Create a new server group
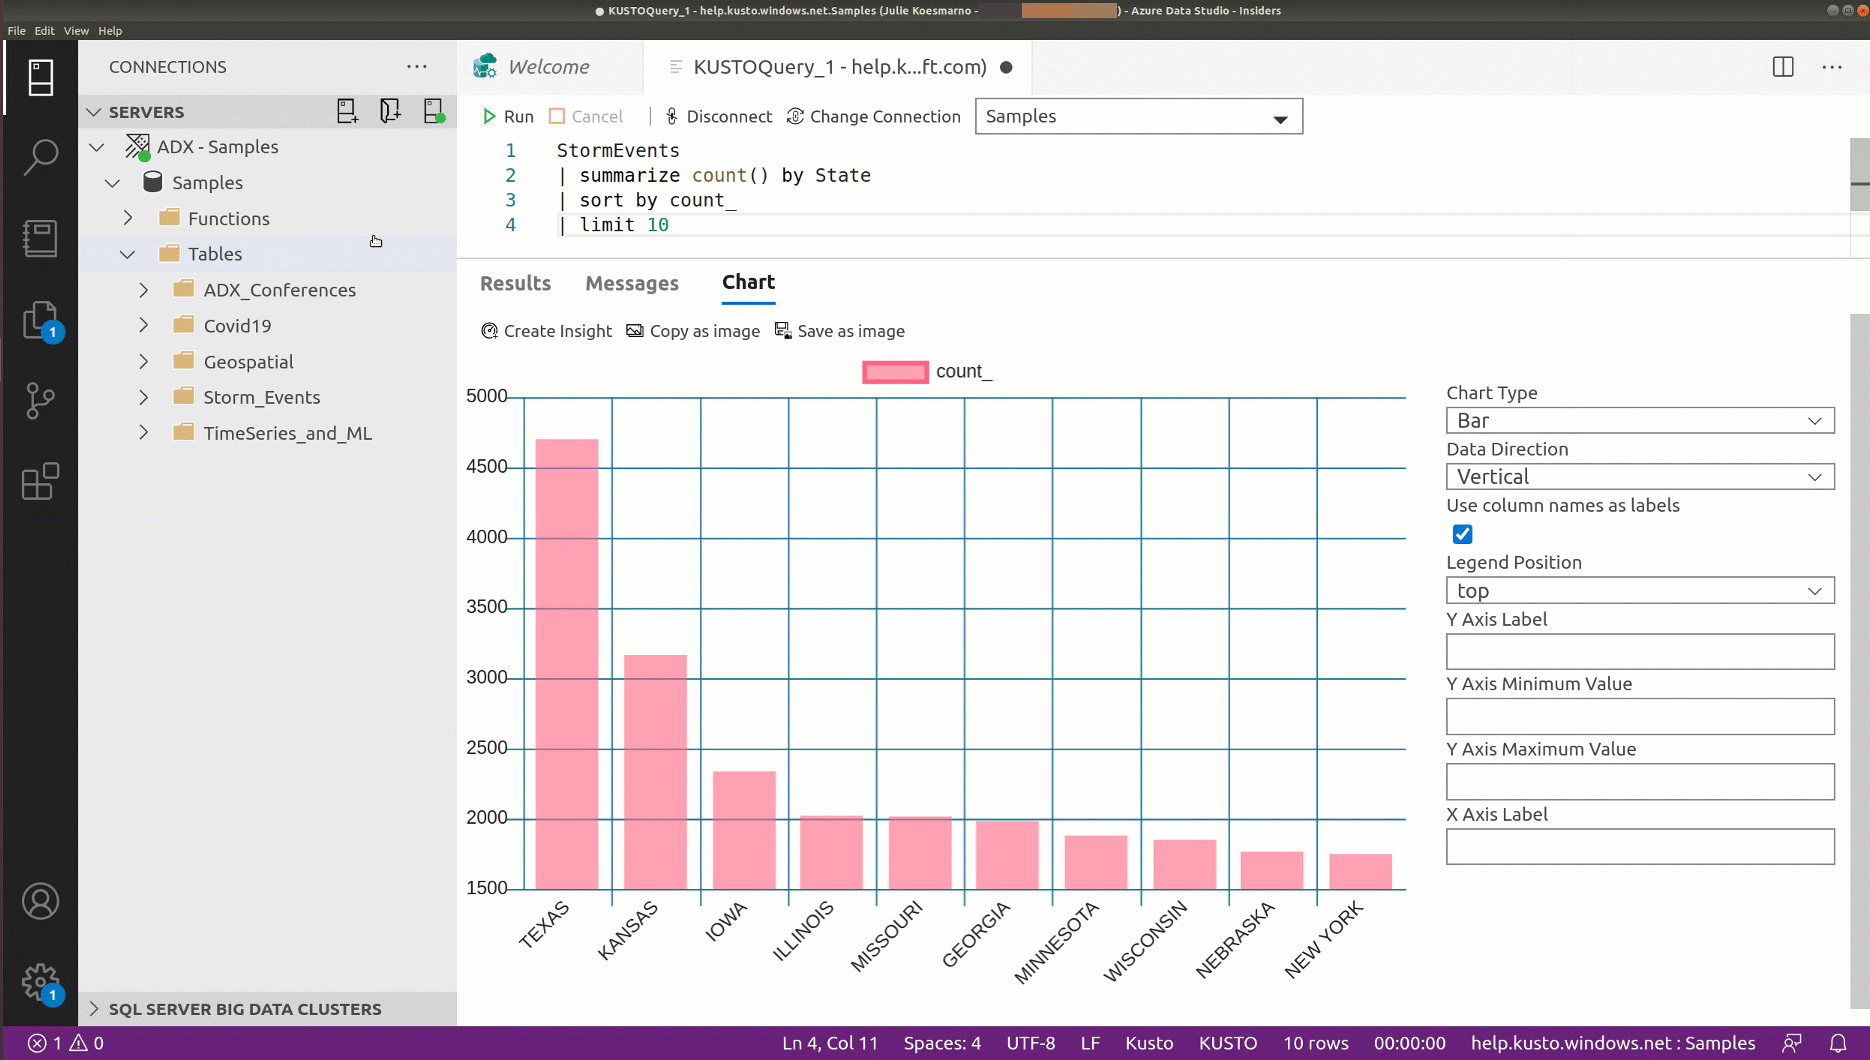Screen dimensions: 1870x1060 390,111
